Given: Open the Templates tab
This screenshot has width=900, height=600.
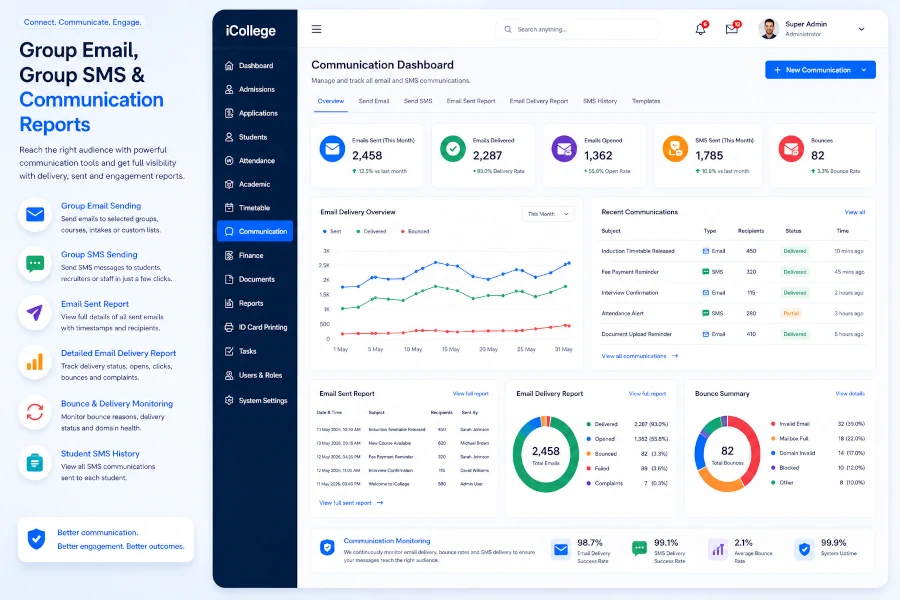Looking at the screenshot, I should point(646,101).
